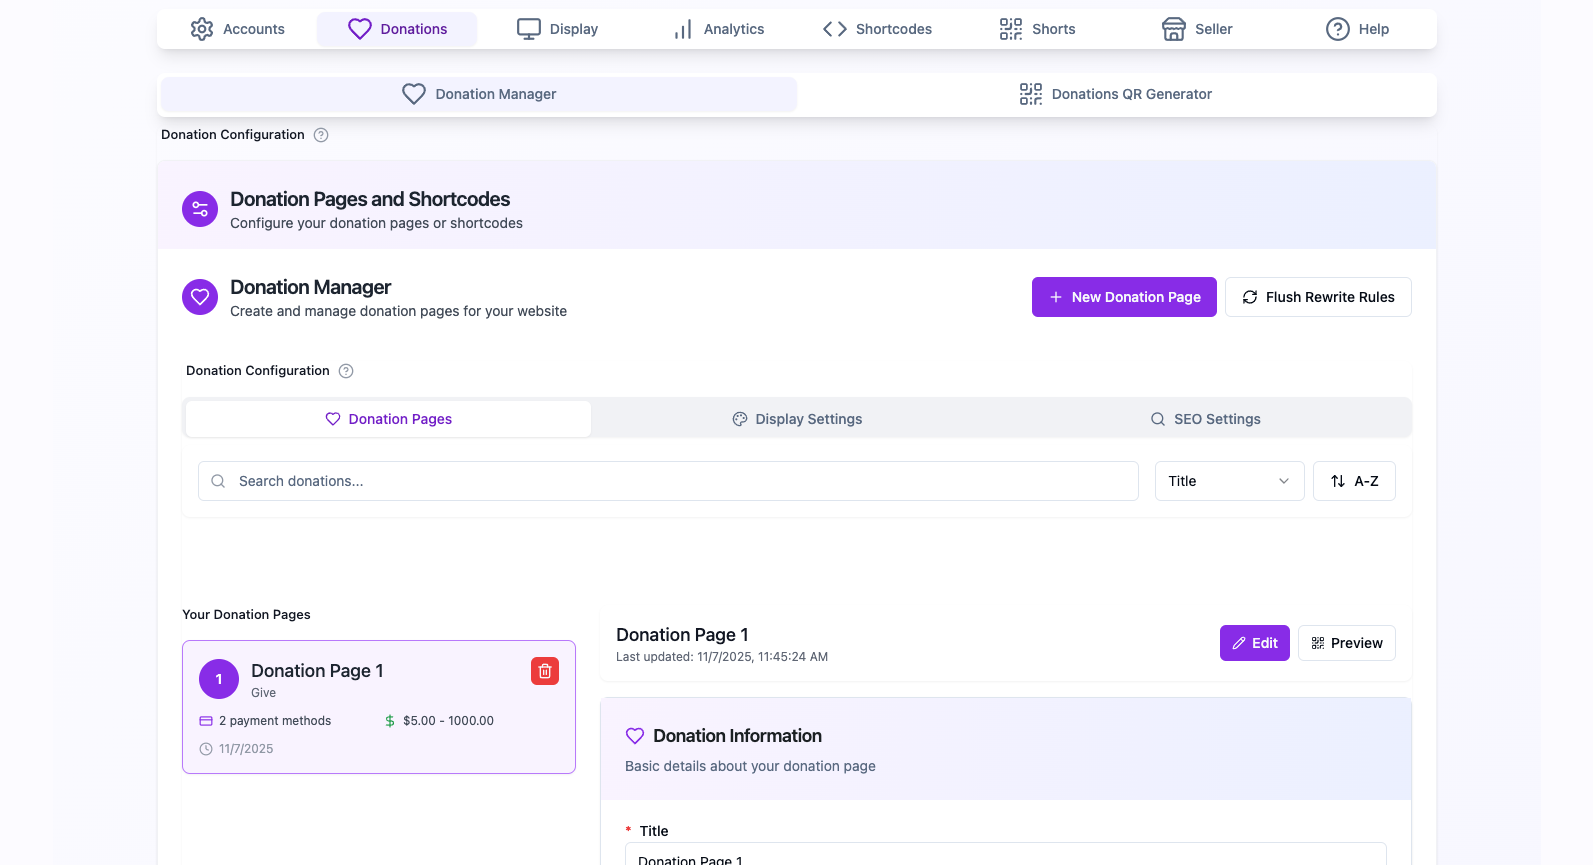Click the Flush Rewrite Rules button
1593x865 pixels.
1318,297
